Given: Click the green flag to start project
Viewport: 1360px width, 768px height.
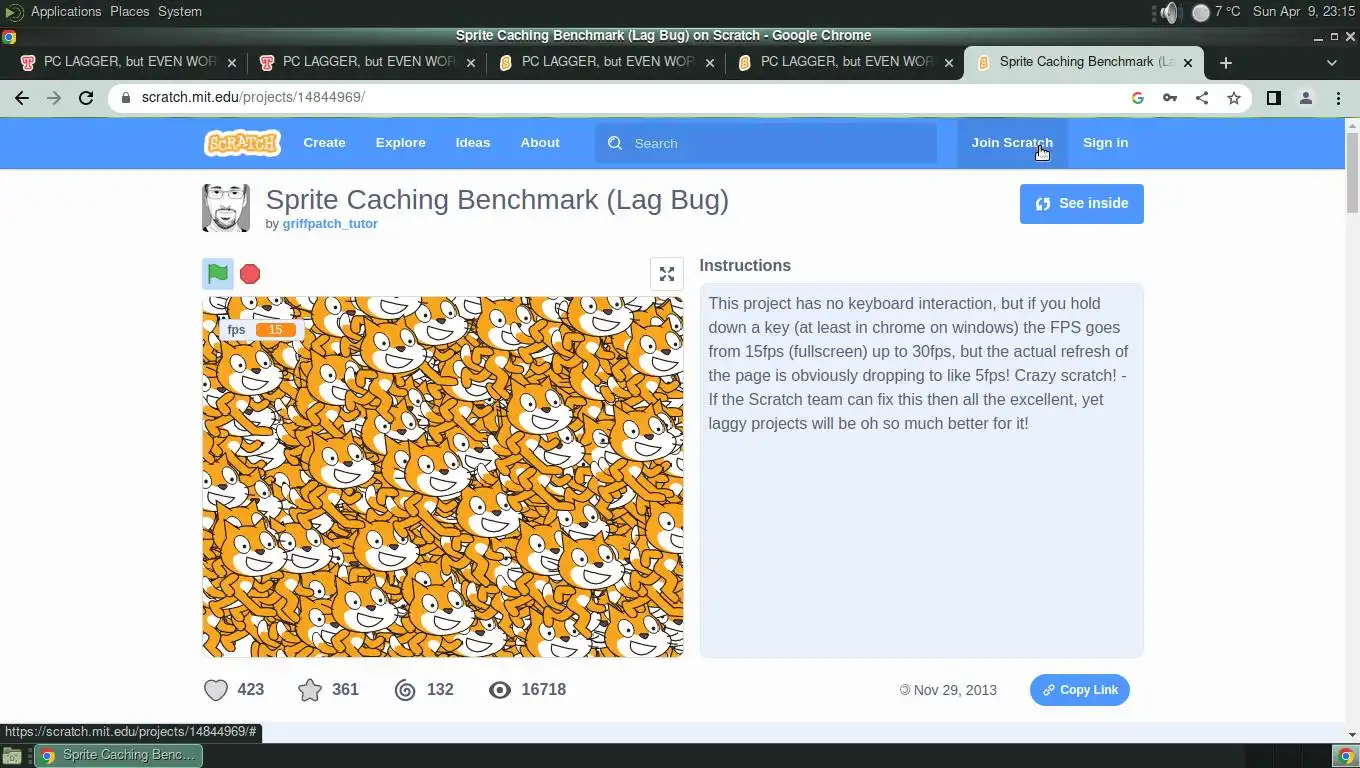Looking at the screenshot, I should click(x=218, y=273).
